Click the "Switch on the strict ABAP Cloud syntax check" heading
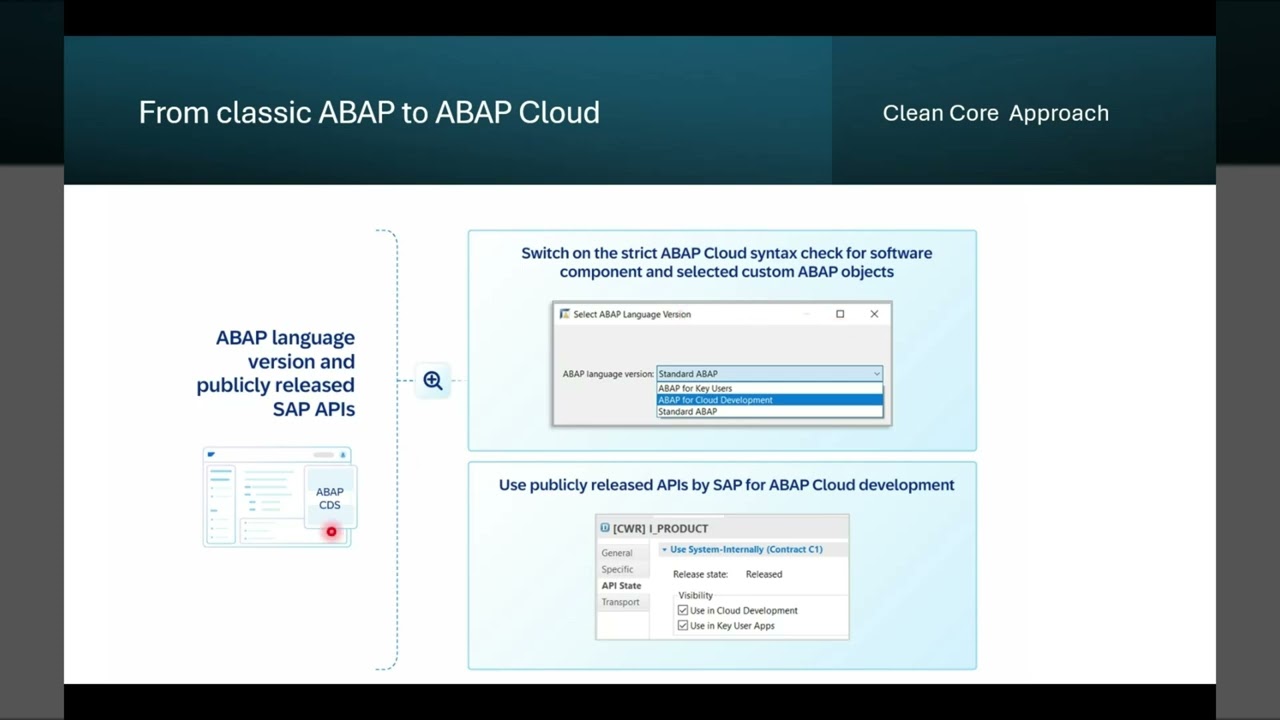 coord(727,262)
